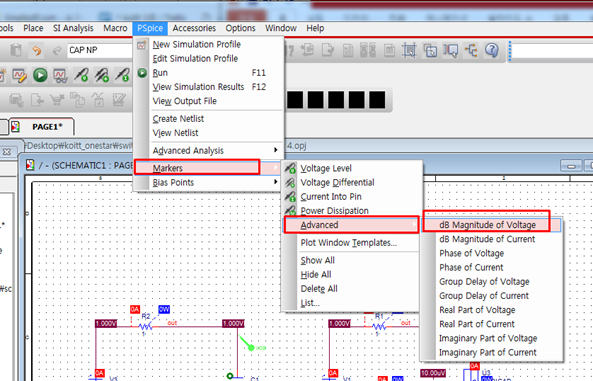
Task: Select Phase of Voltage
Action: coord(471,253)
